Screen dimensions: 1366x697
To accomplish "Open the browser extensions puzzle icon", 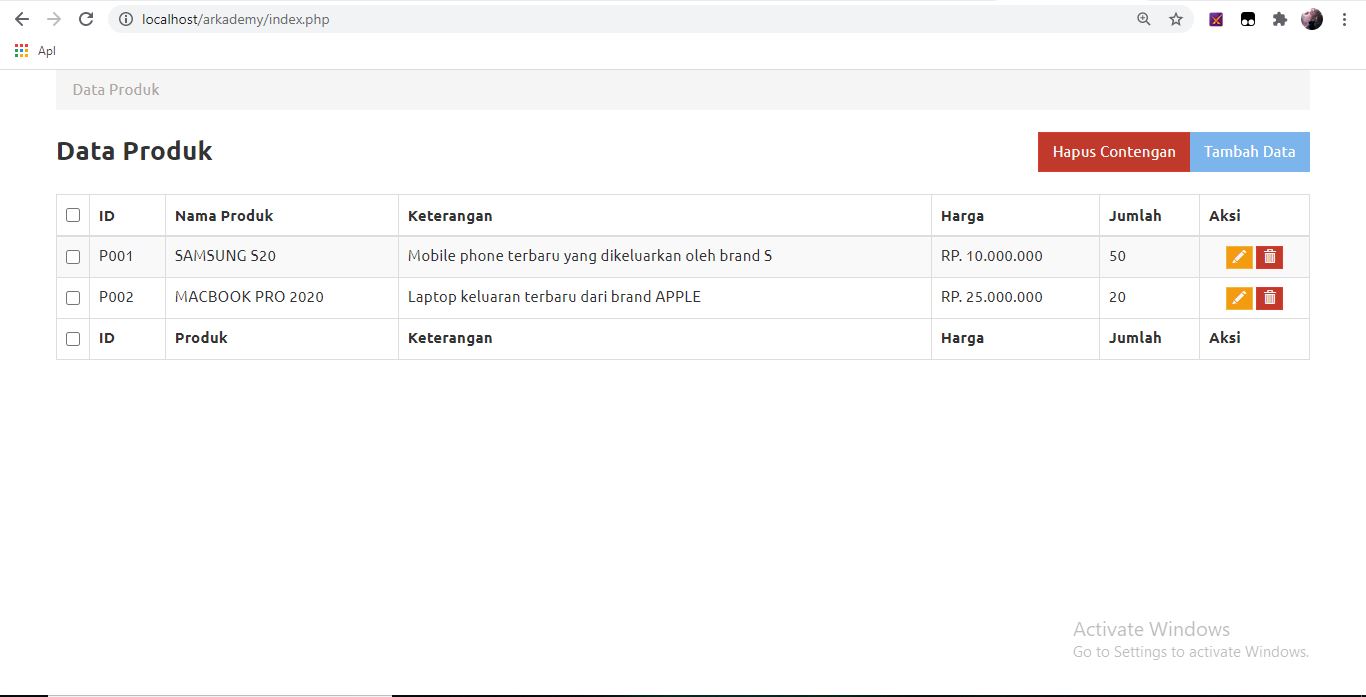I will [1280, 18].
